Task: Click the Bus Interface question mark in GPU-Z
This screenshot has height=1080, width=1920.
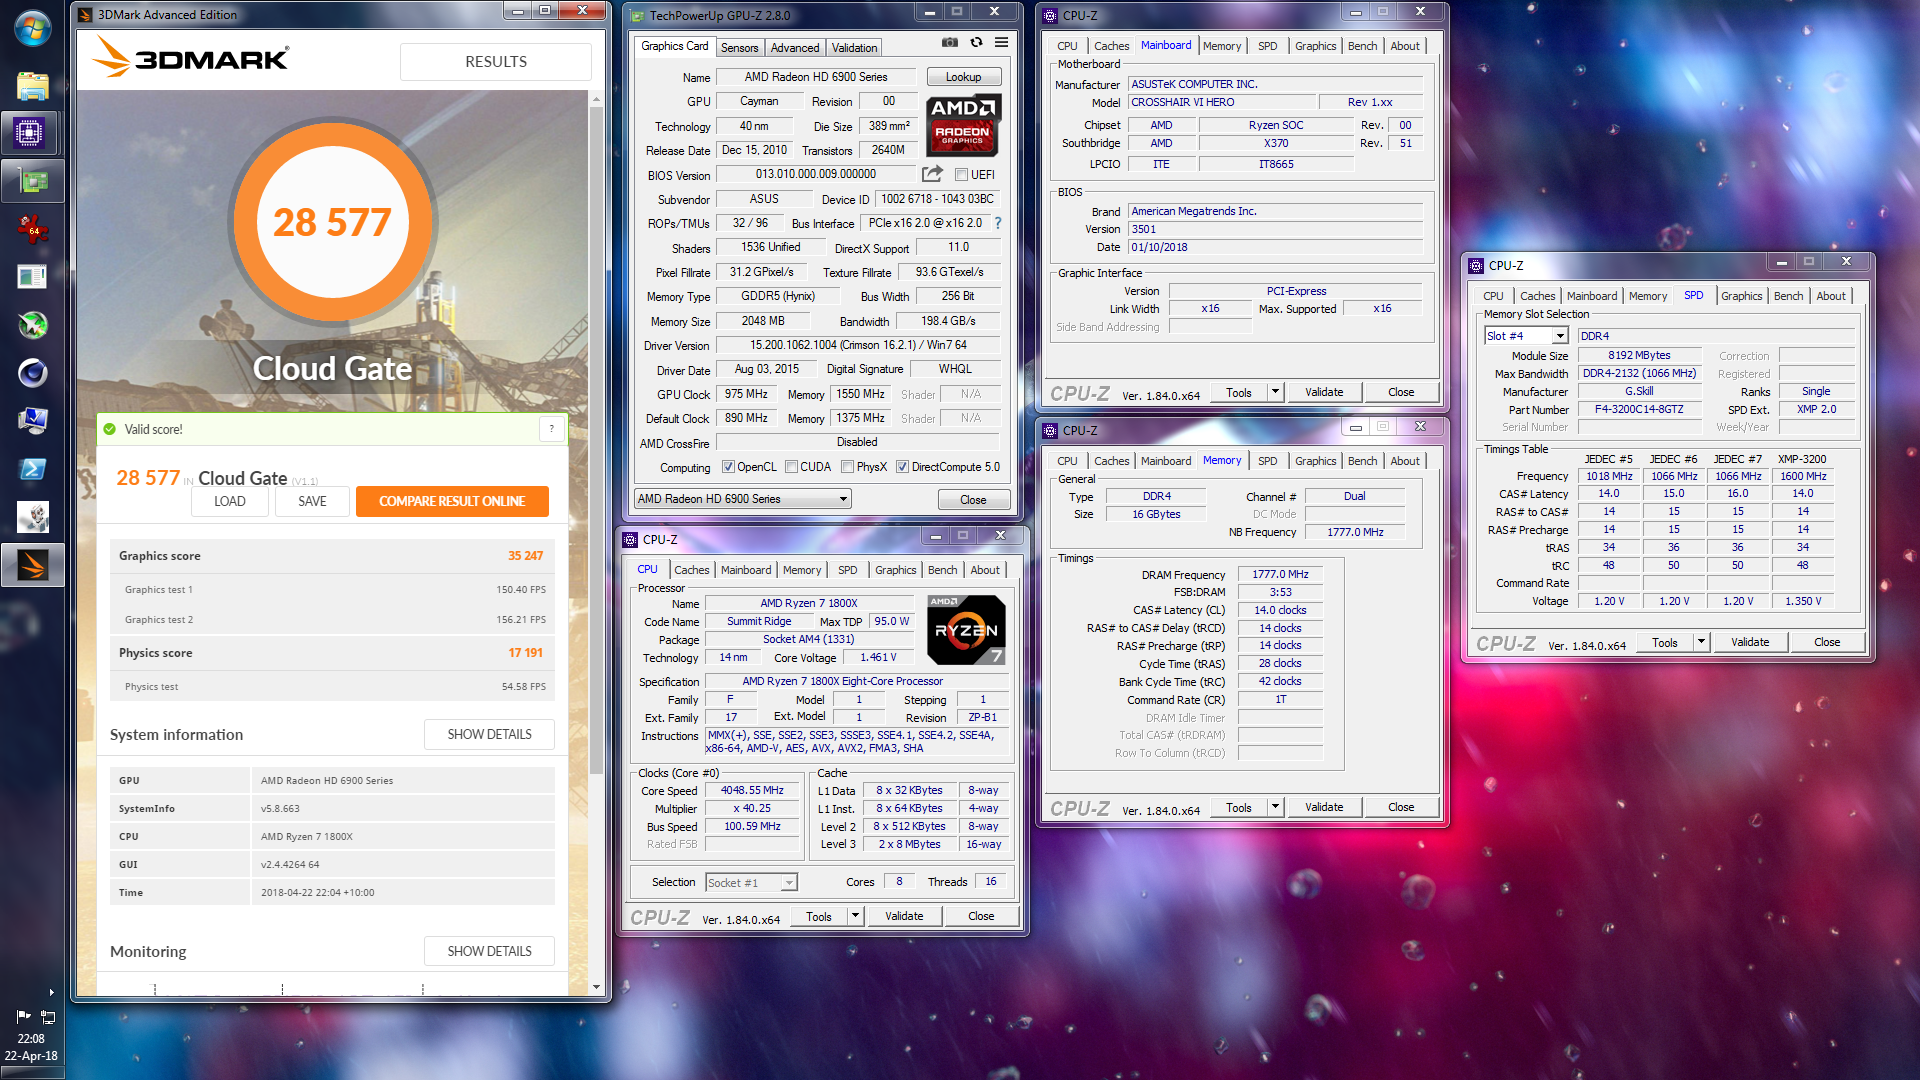Action: click(x=997, y=223)
